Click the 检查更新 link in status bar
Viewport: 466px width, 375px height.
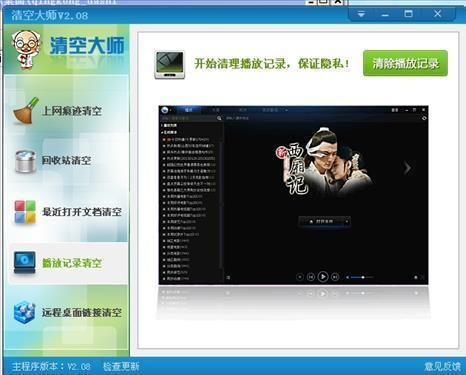[121, 367]
